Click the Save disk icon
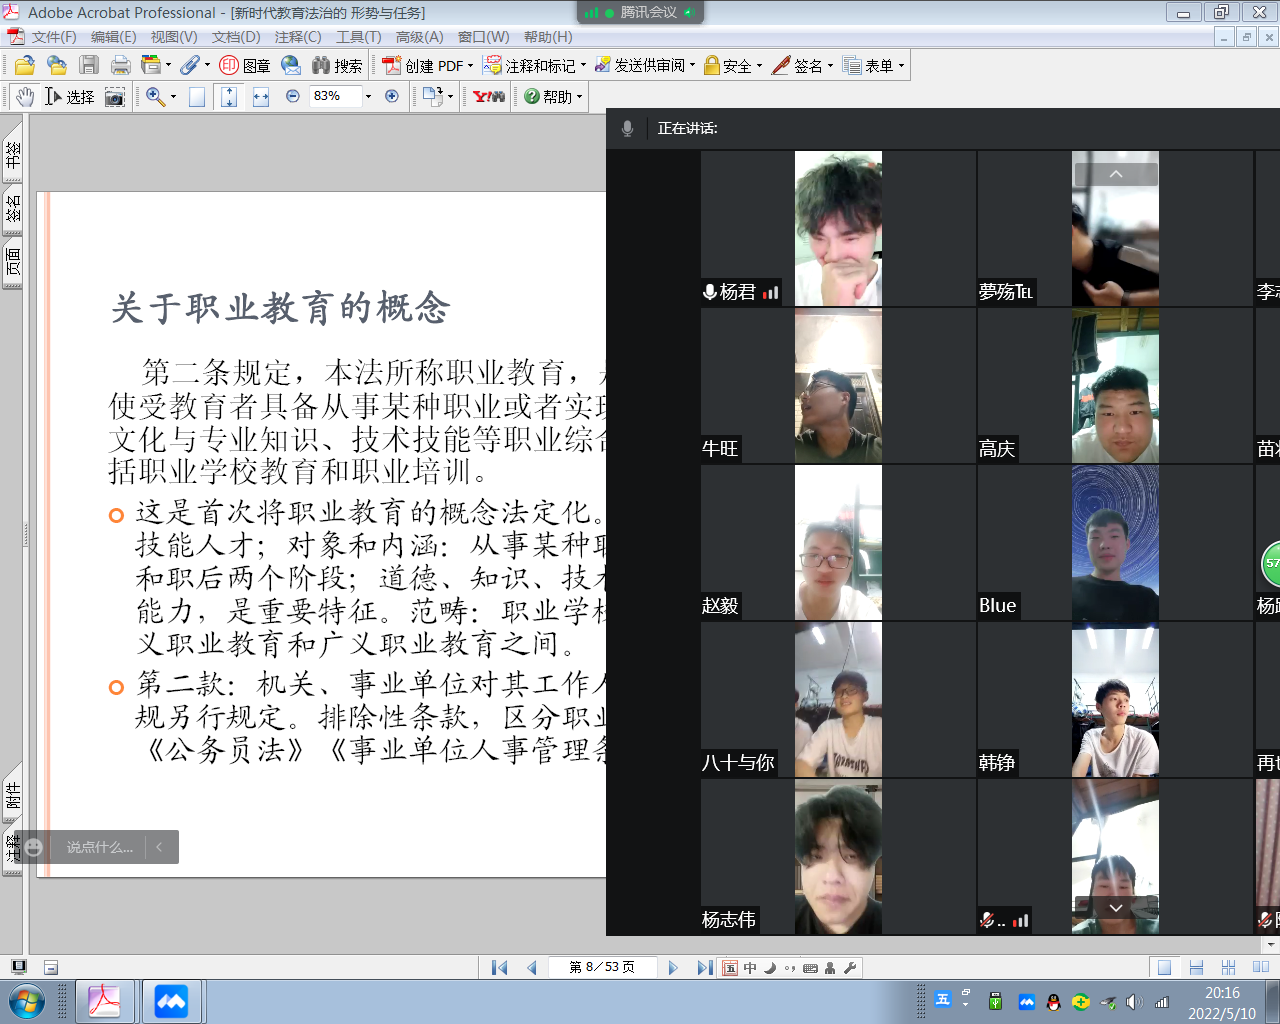The width and height of the screenshot is (1280, 1024). 89,66
